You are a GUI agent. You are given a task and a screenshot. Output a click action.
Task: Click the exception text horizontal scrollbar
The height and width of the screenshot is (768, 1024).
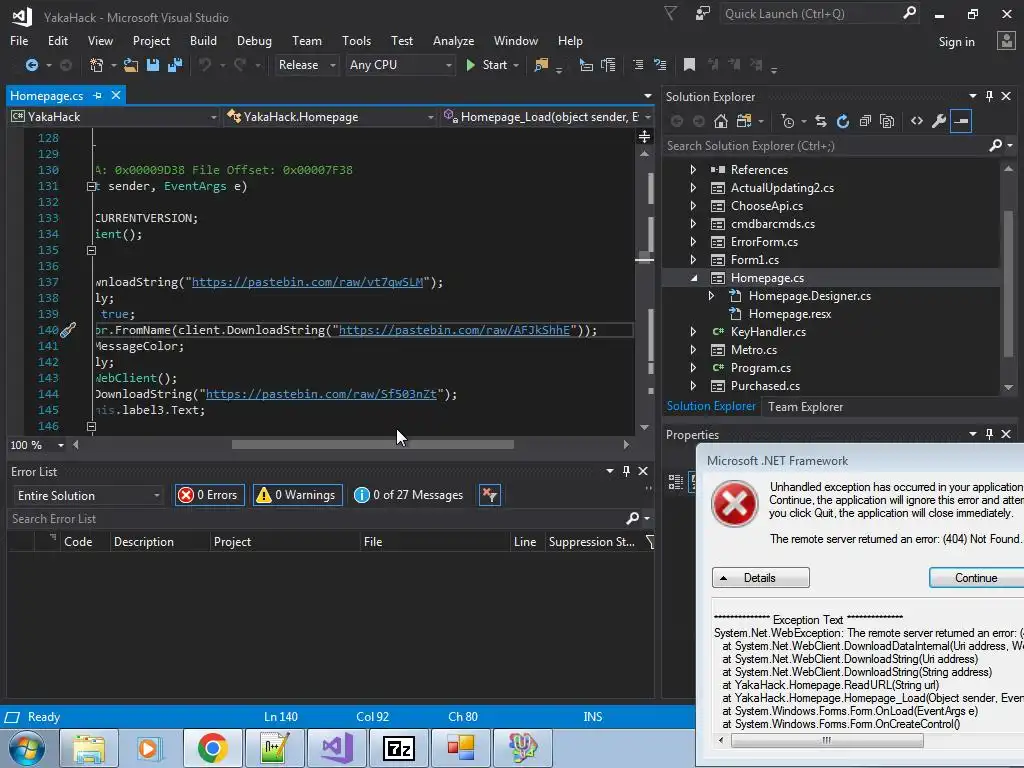click(827, 741)
